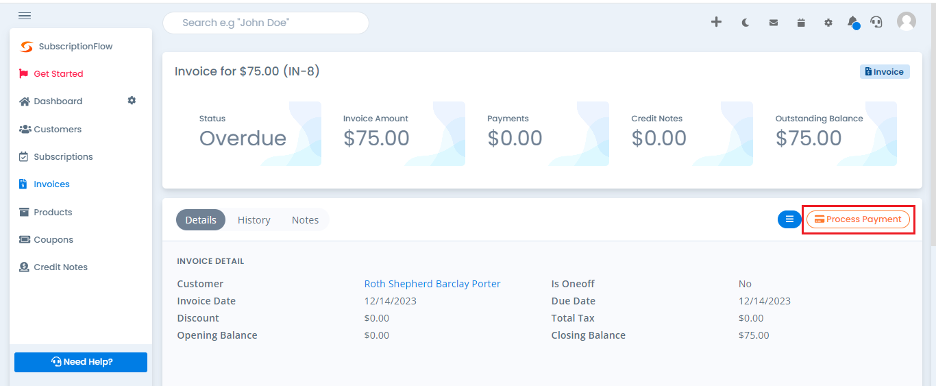
Task: Open the user profile avatar
Action: [906, 21]
